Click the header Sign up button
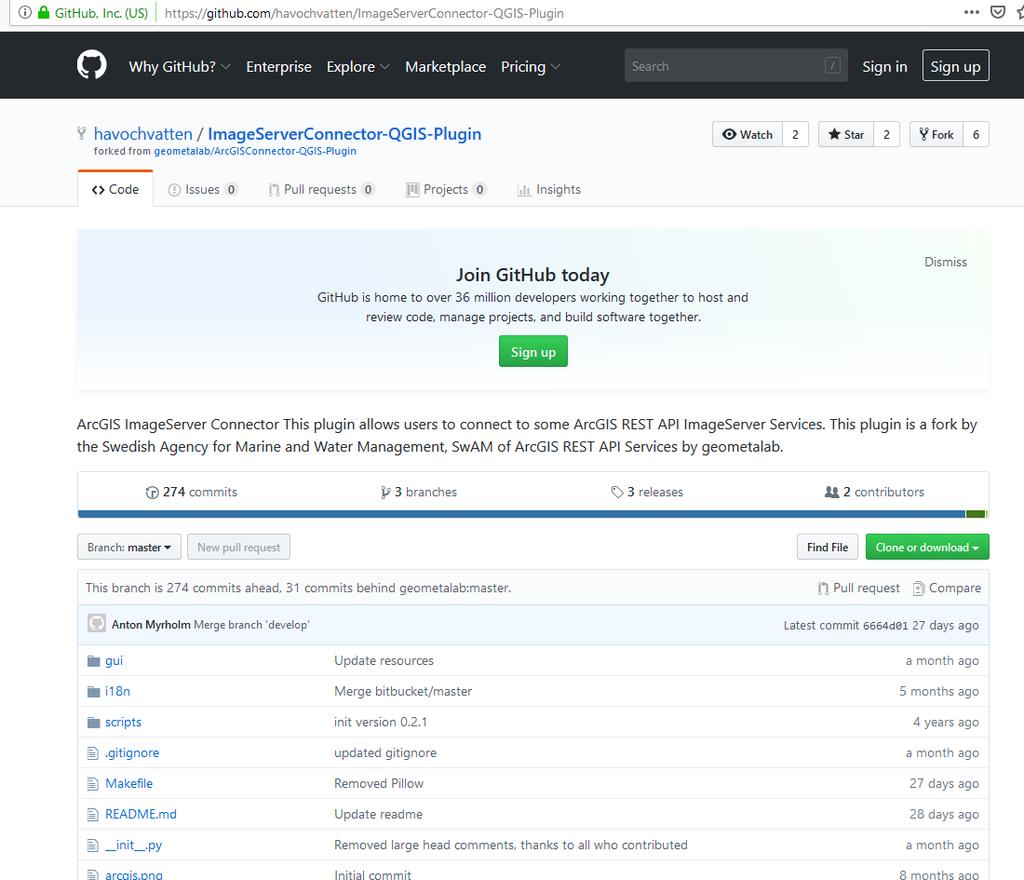The width and height of the screenshot is (1024, 880). click(x=955, y=66)
